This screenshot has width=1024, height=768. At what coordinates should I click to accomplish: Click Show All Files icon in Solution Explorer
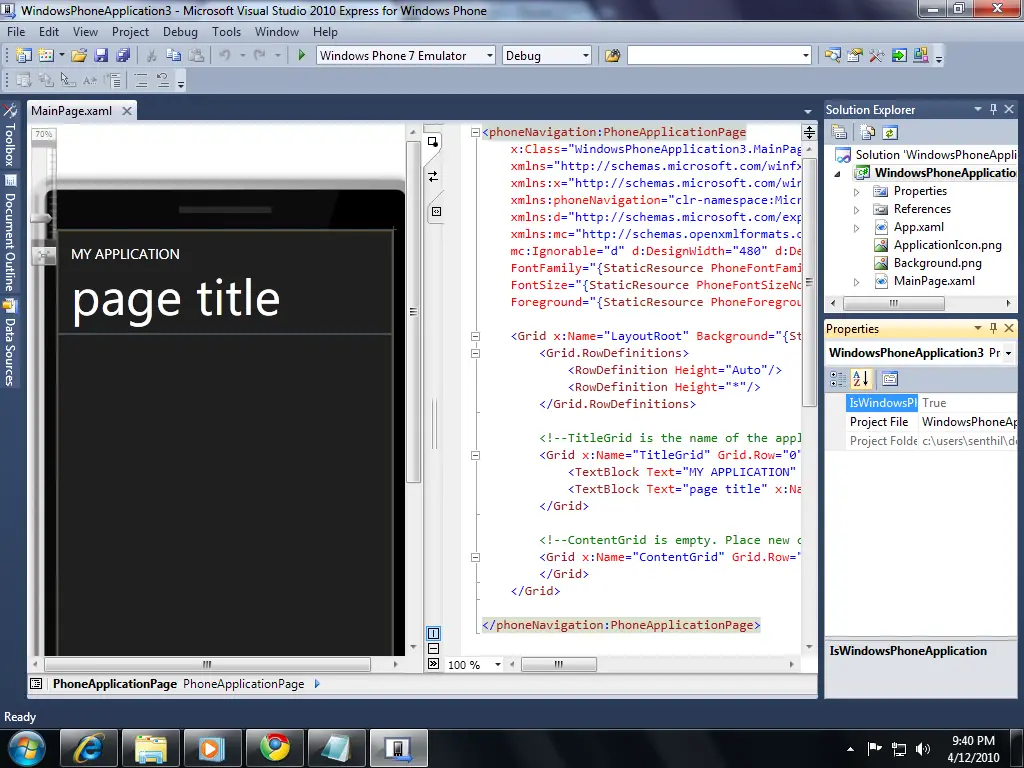pos(866,132)
